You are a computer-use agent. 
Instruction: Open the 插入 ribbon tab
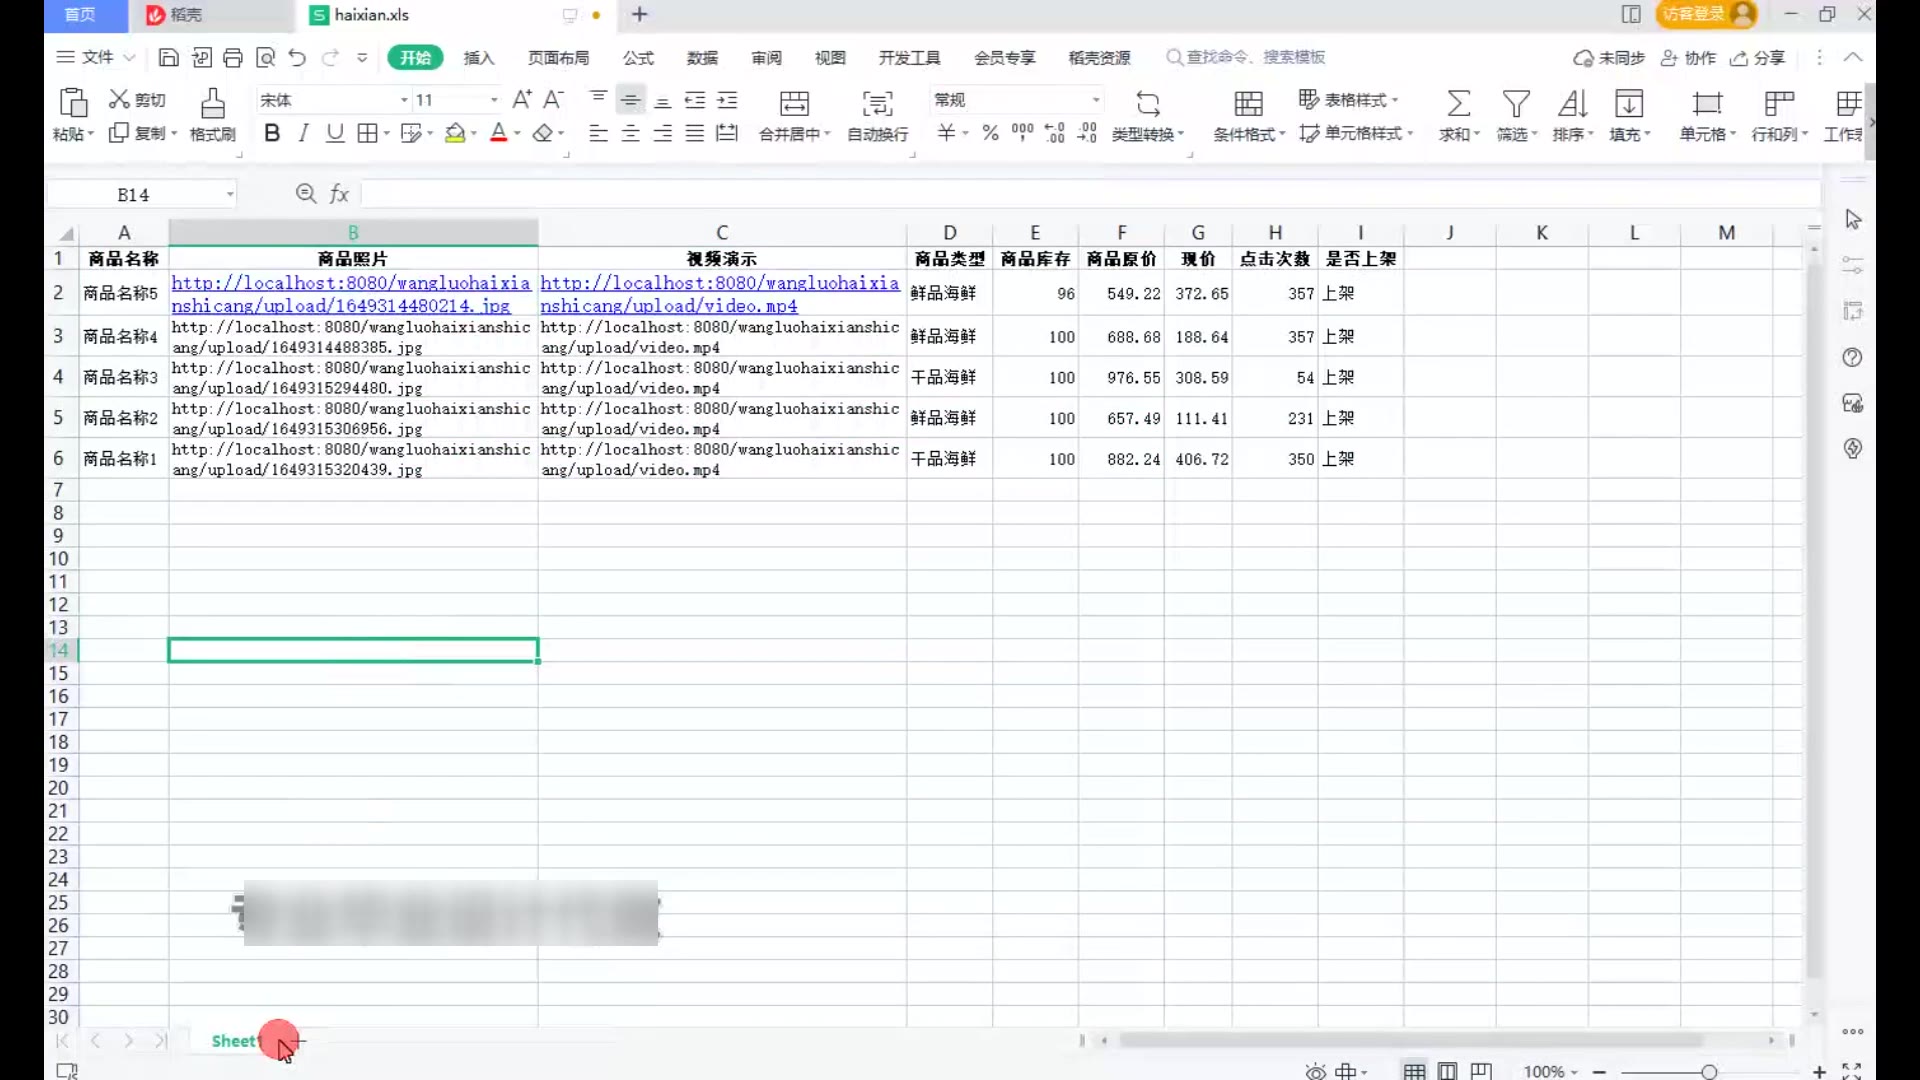pos(479,58)
